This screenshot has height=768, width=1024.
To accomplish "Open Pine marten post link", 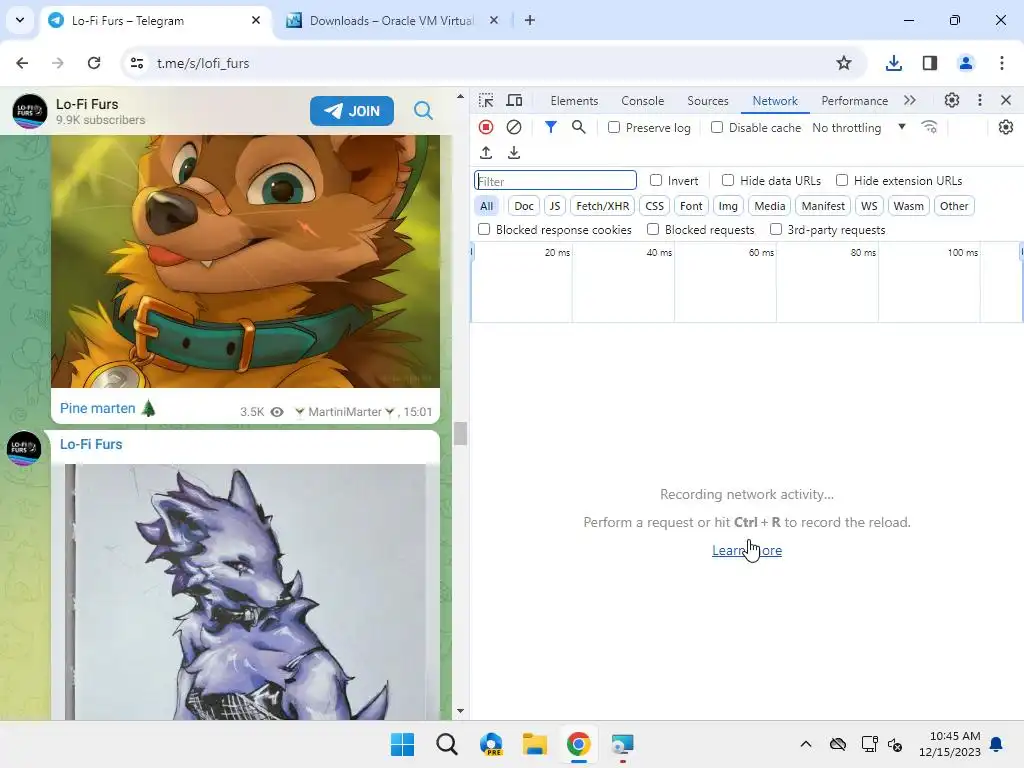I will tap(97, 408).
